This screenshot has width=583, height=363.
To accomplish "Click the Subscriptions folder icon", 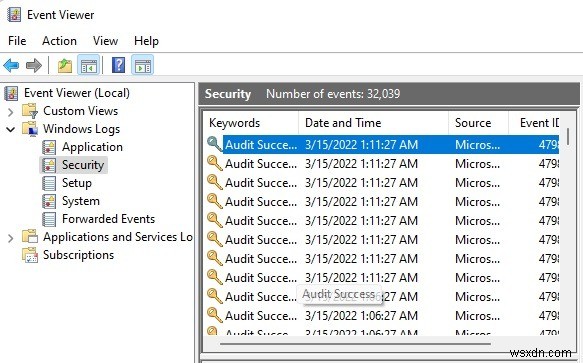I will pyautogui.click(x=30, y=255).
